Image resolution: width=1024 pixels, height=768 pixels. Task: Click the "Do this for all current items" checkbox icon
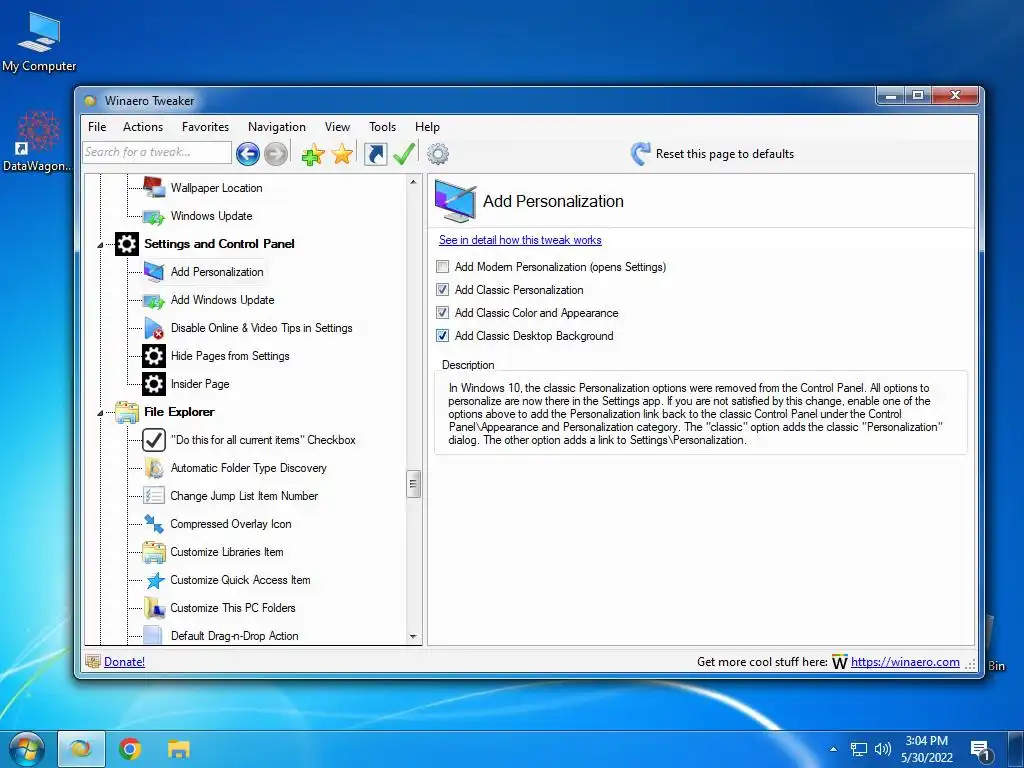[154, 440]
